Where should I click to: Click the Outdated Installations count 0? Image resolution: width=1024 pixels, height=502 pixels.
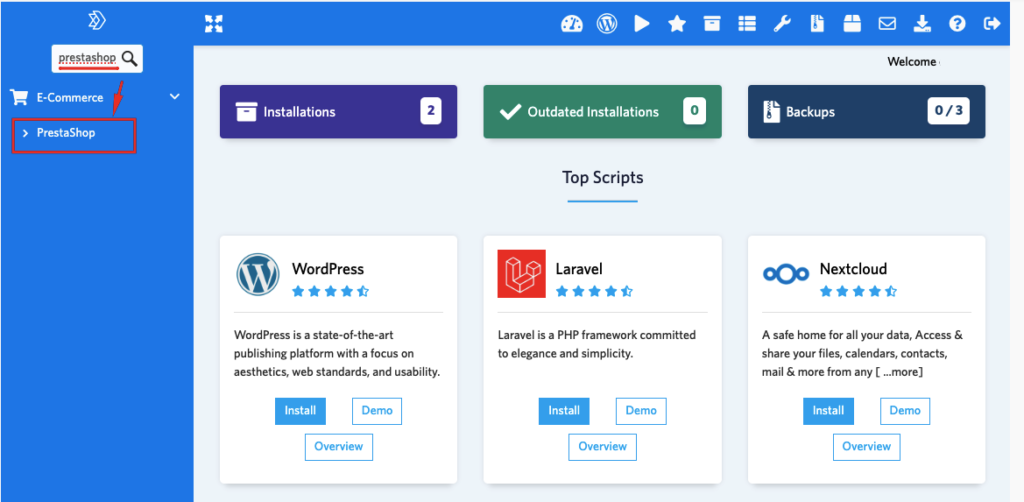[695, 111]
